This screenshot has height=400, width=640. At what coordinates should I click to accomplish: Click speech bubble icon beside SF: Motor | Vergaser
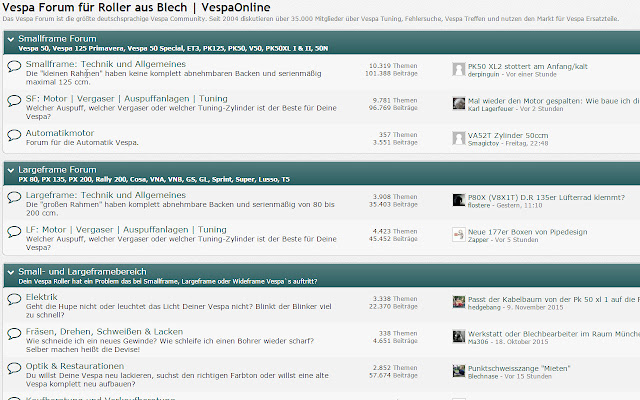click(14, 100)
